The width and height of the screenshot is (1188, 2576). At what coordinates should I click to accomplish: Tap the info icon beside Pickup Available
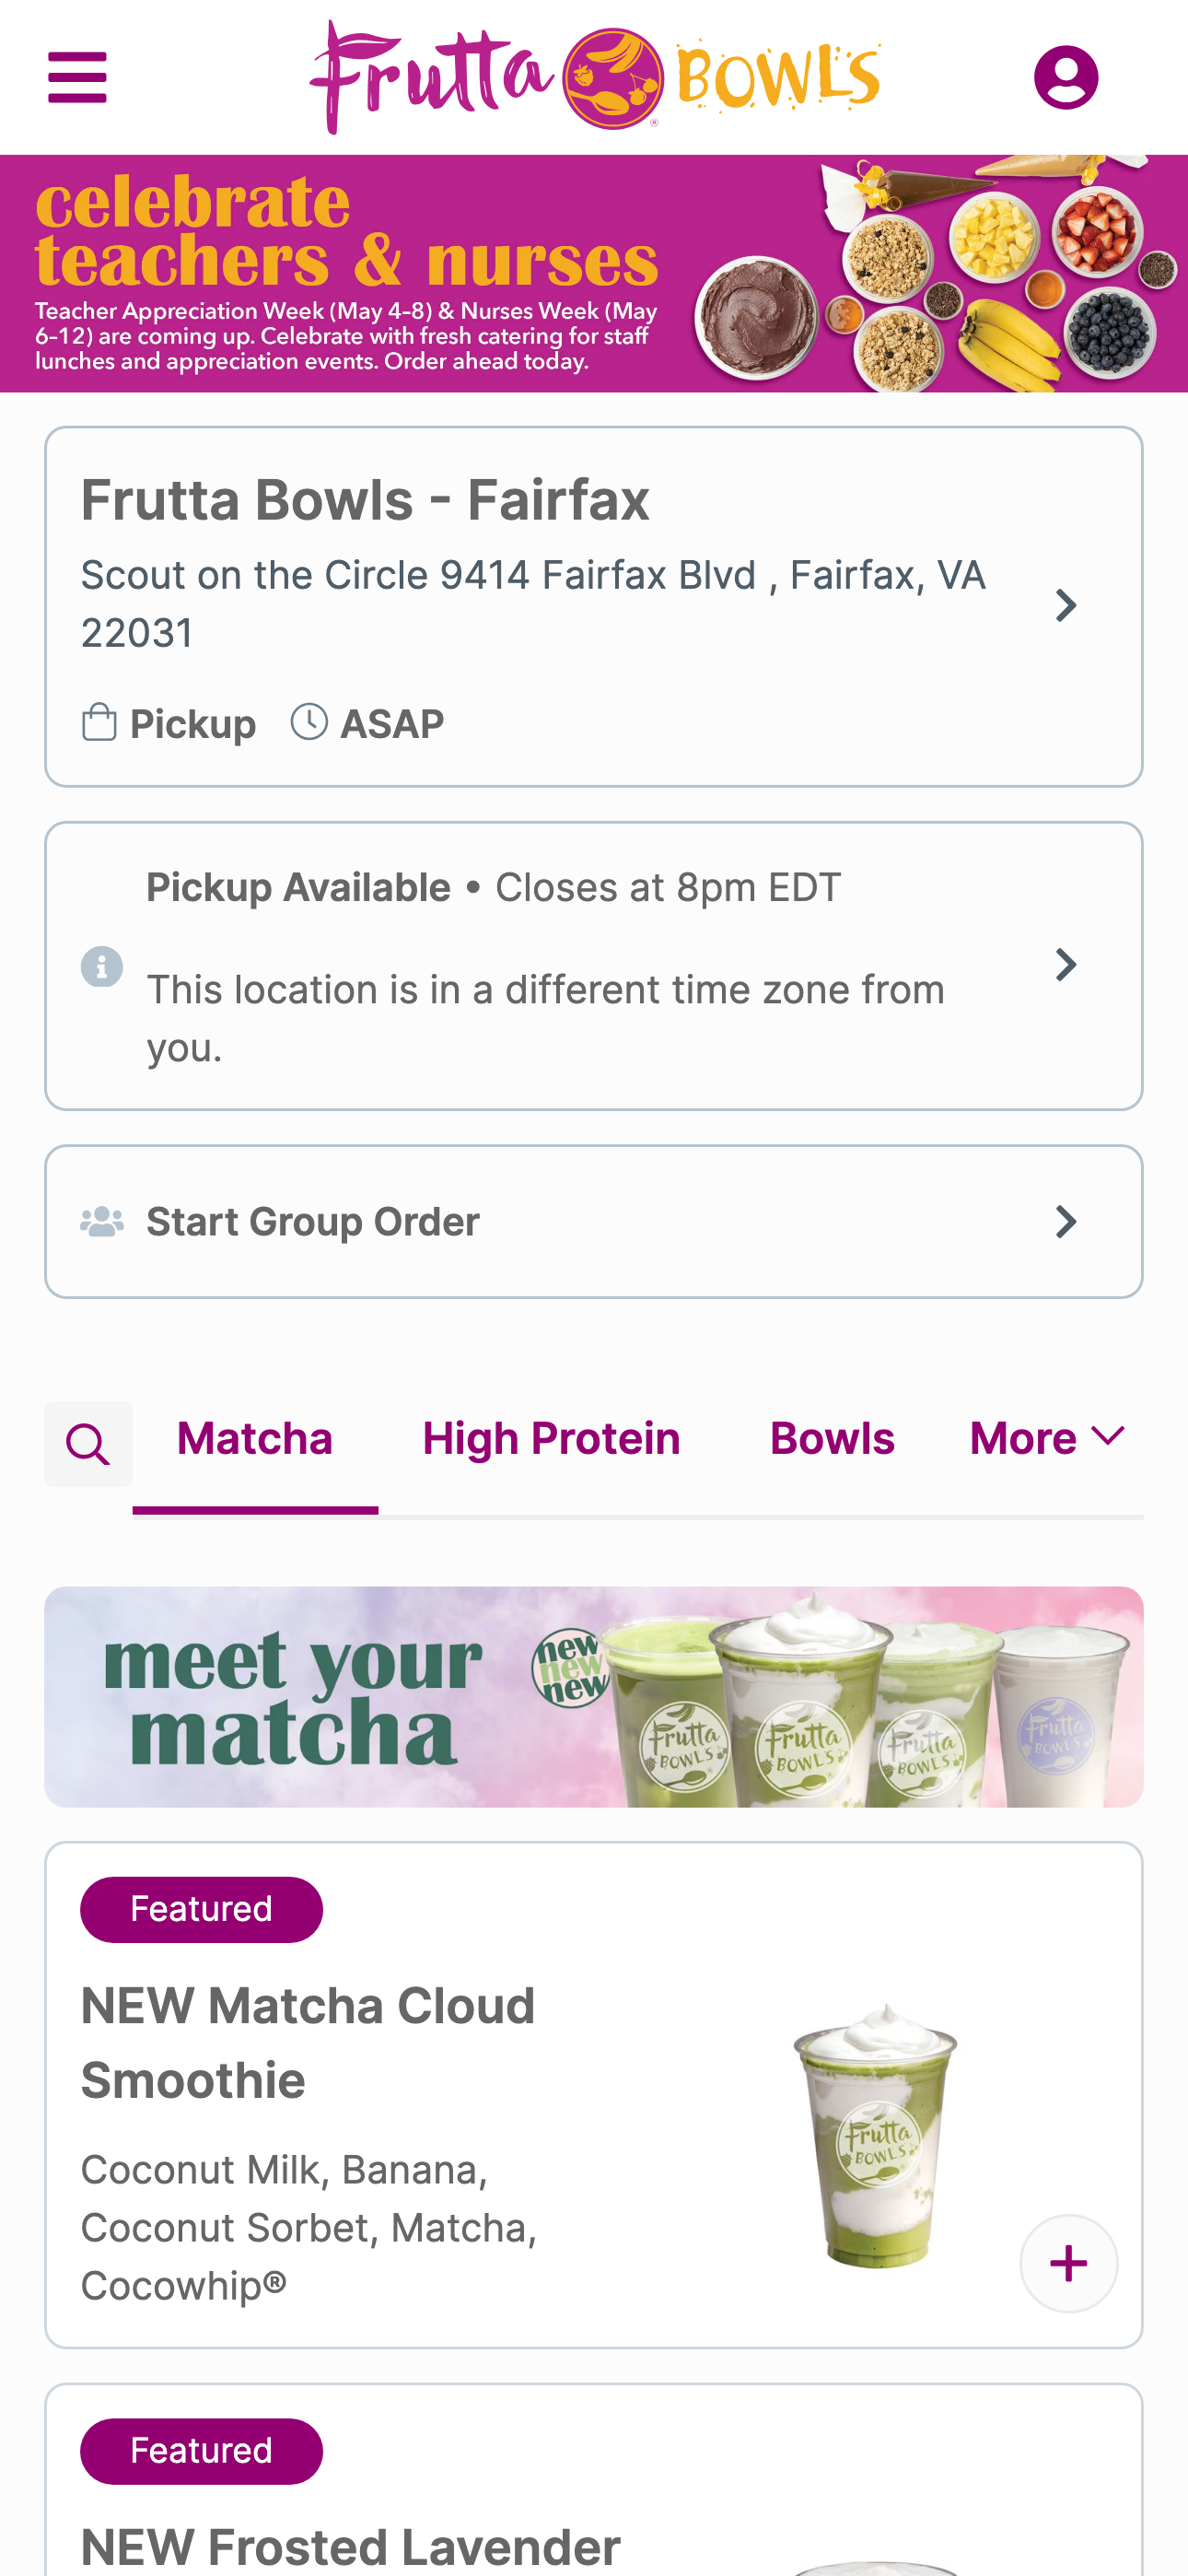pyautogui.click(x=102, y=966)
